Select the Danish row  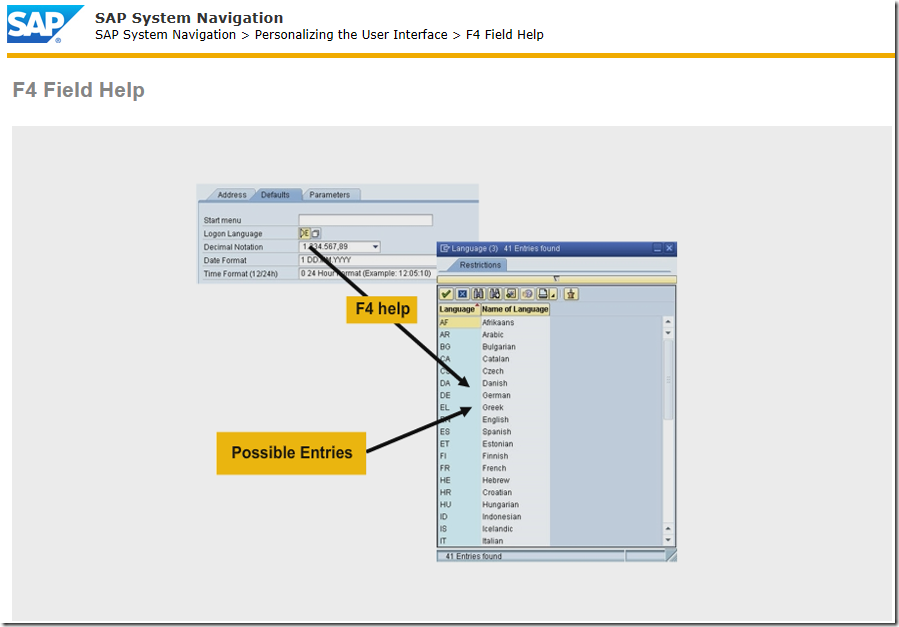pos(494,383)
